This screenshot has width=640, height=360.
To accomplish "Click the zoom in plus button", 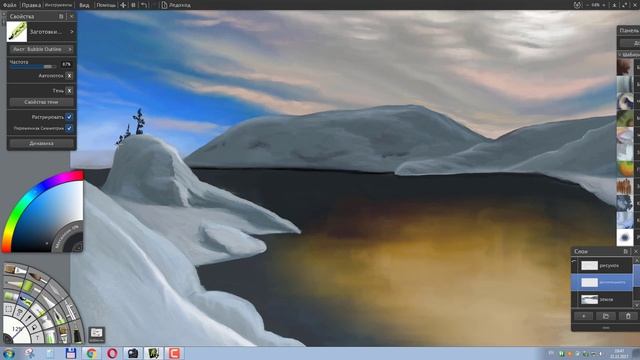I will tap(604, 5).
